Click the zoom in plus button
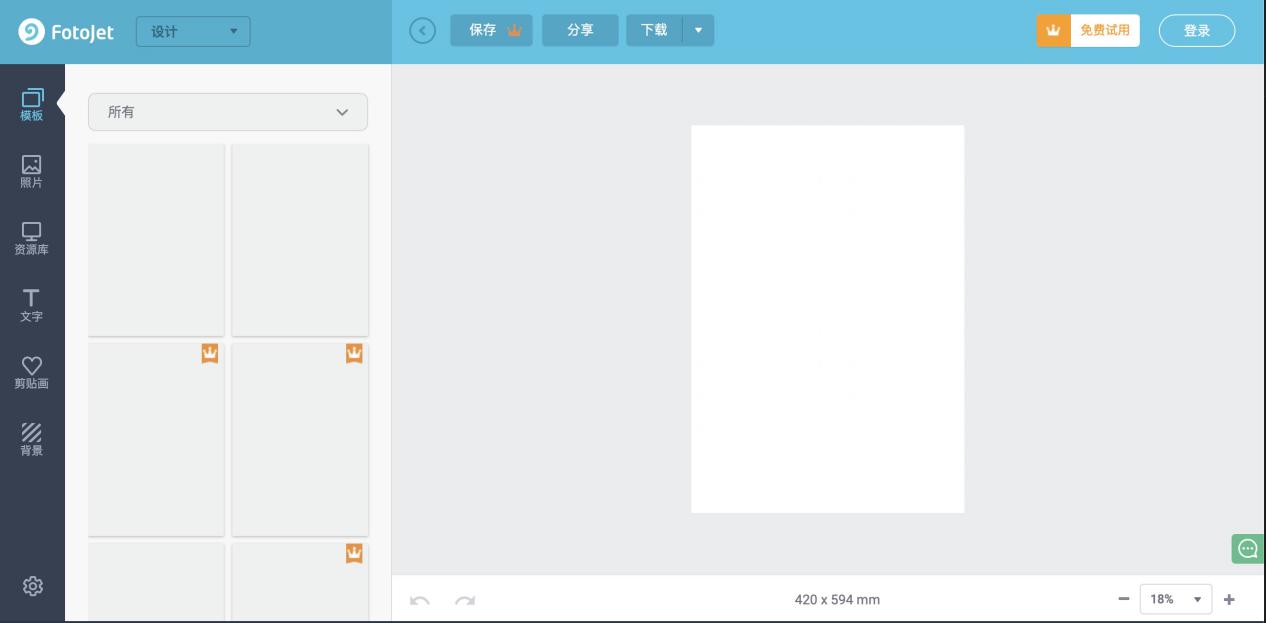This screenshot has height=623, width=1266. point(1229,599)
